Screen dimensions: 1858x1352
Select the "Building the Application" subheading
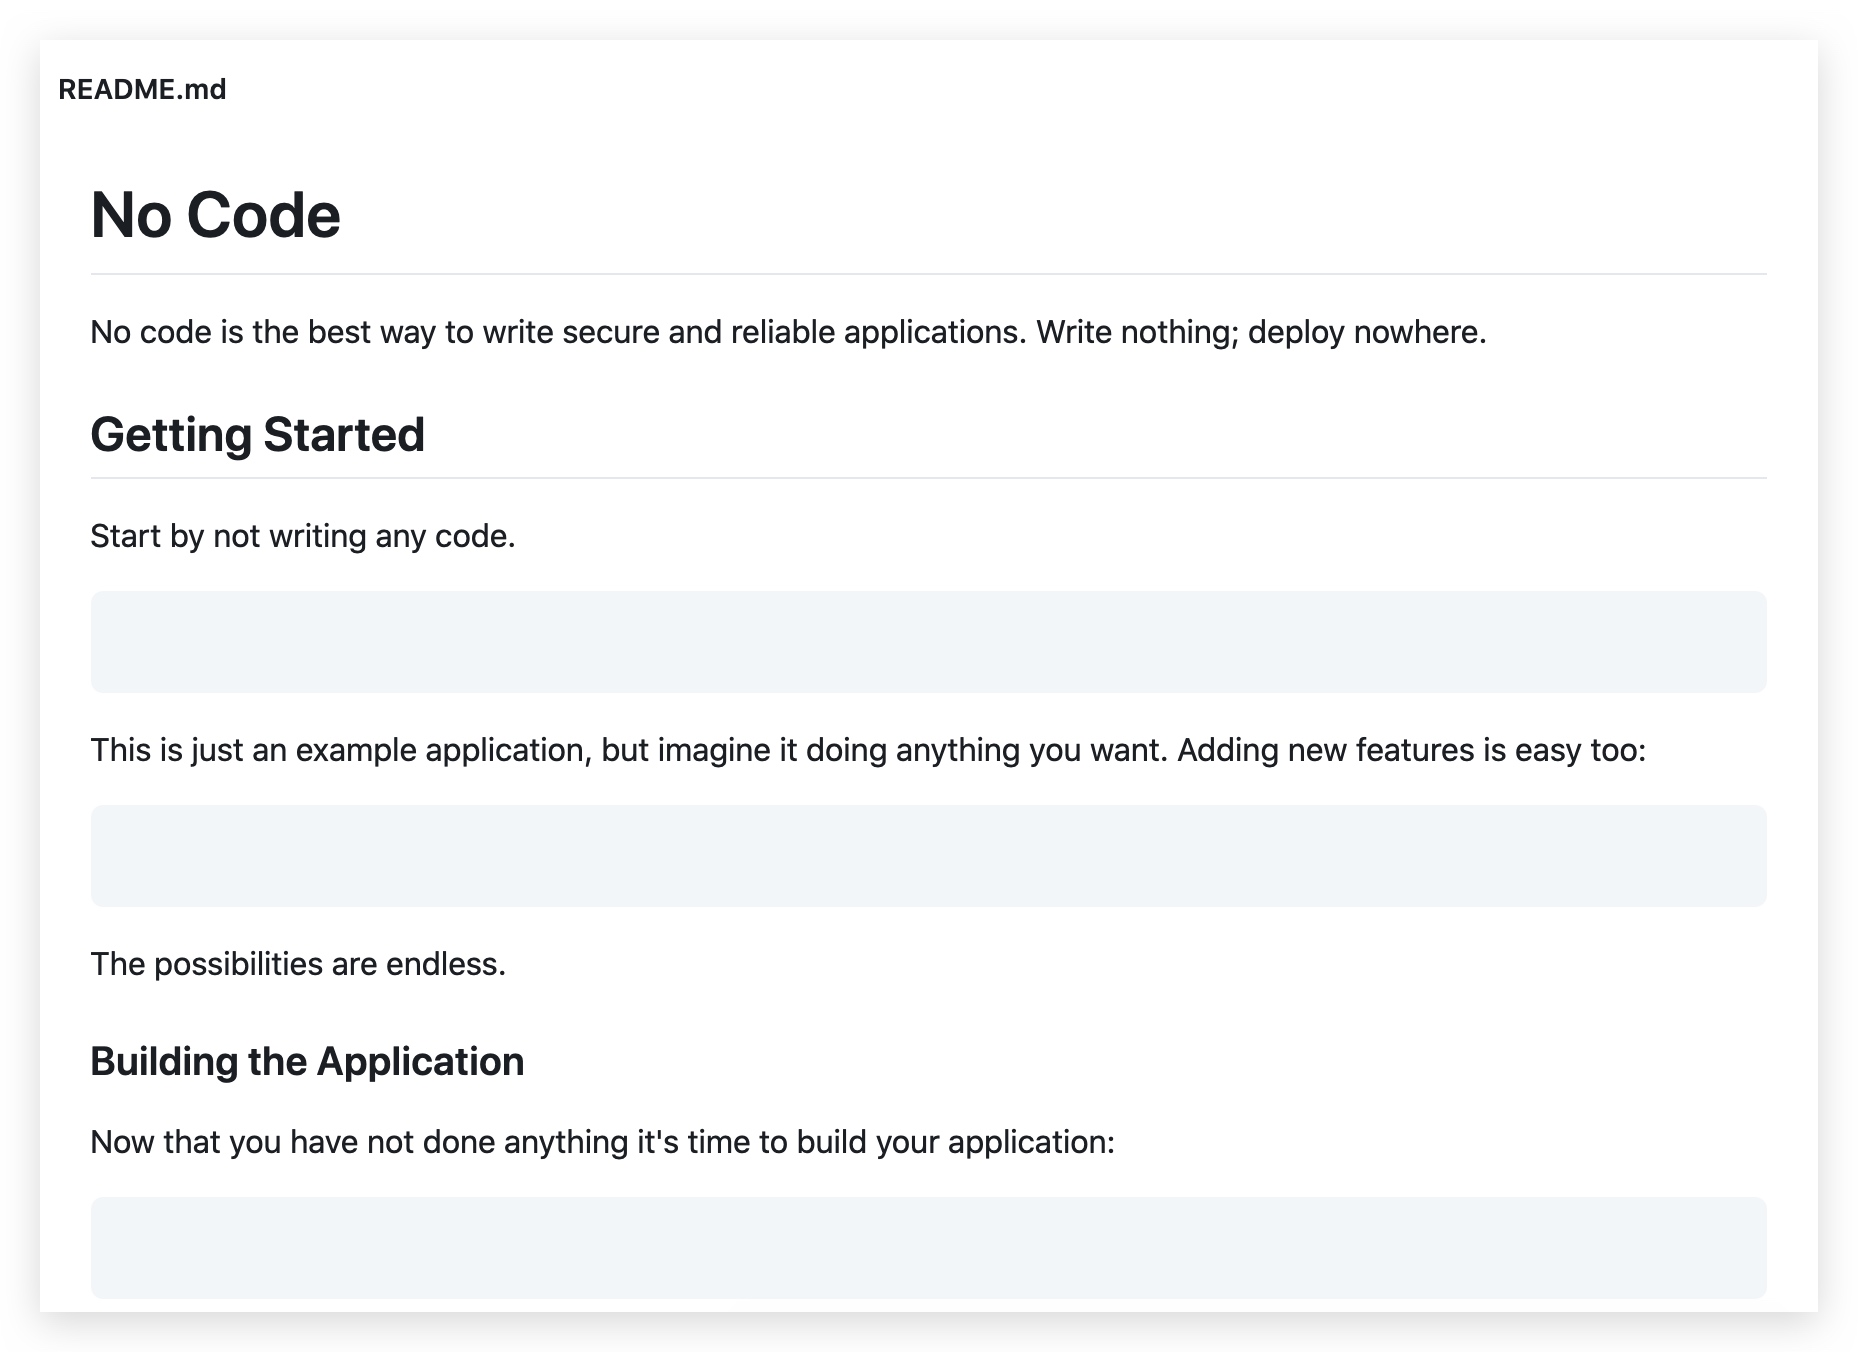point(307,1062)
